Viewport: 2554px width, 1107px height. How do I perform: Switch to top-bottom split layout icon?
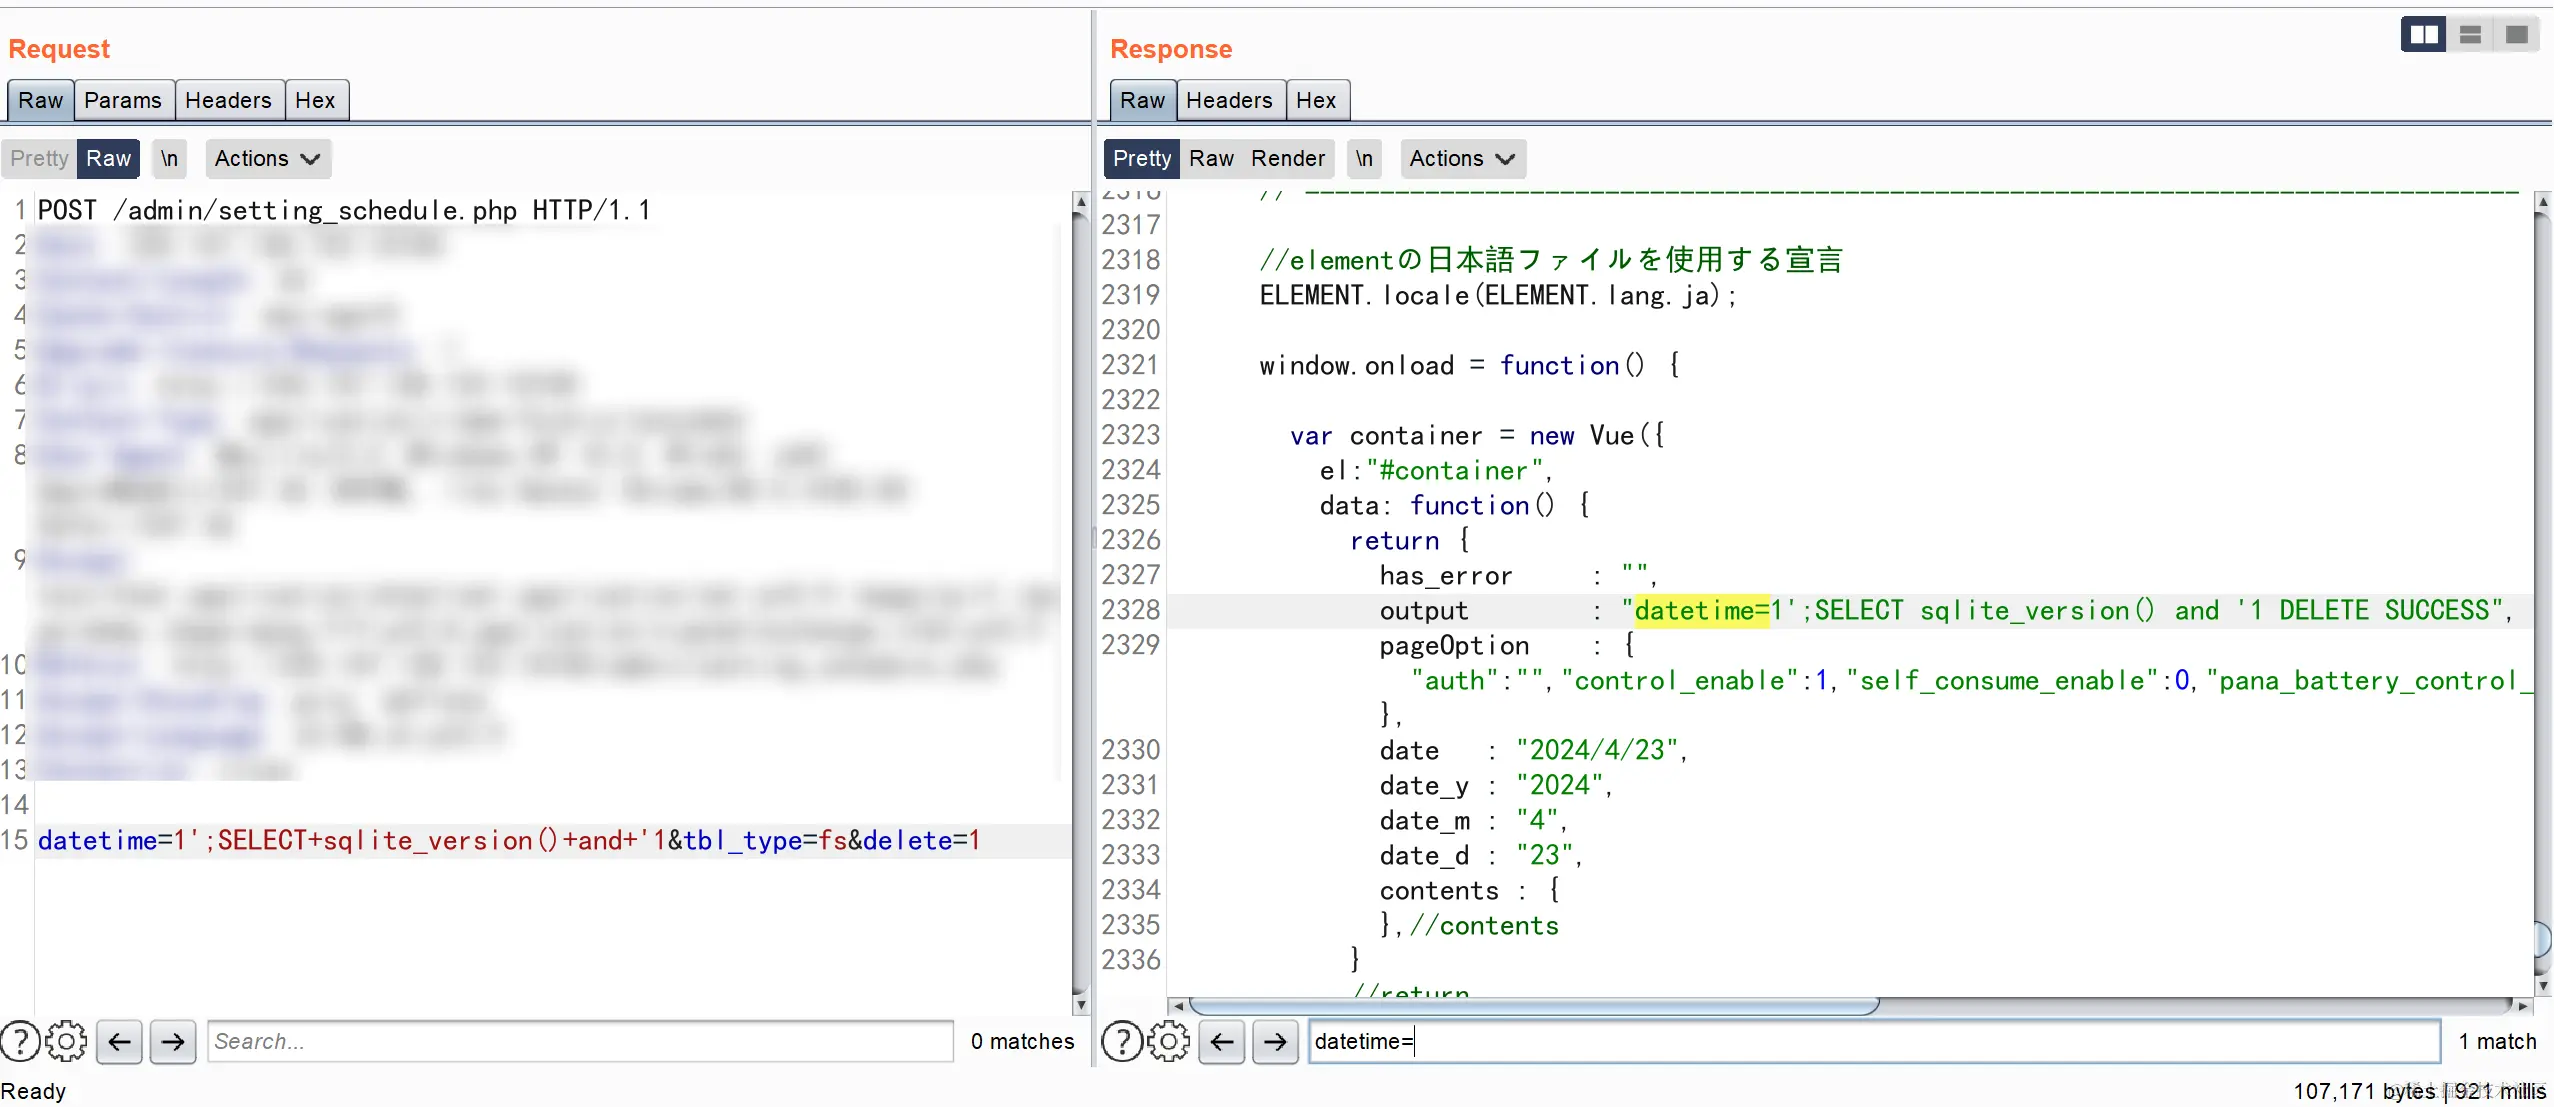2470,35
